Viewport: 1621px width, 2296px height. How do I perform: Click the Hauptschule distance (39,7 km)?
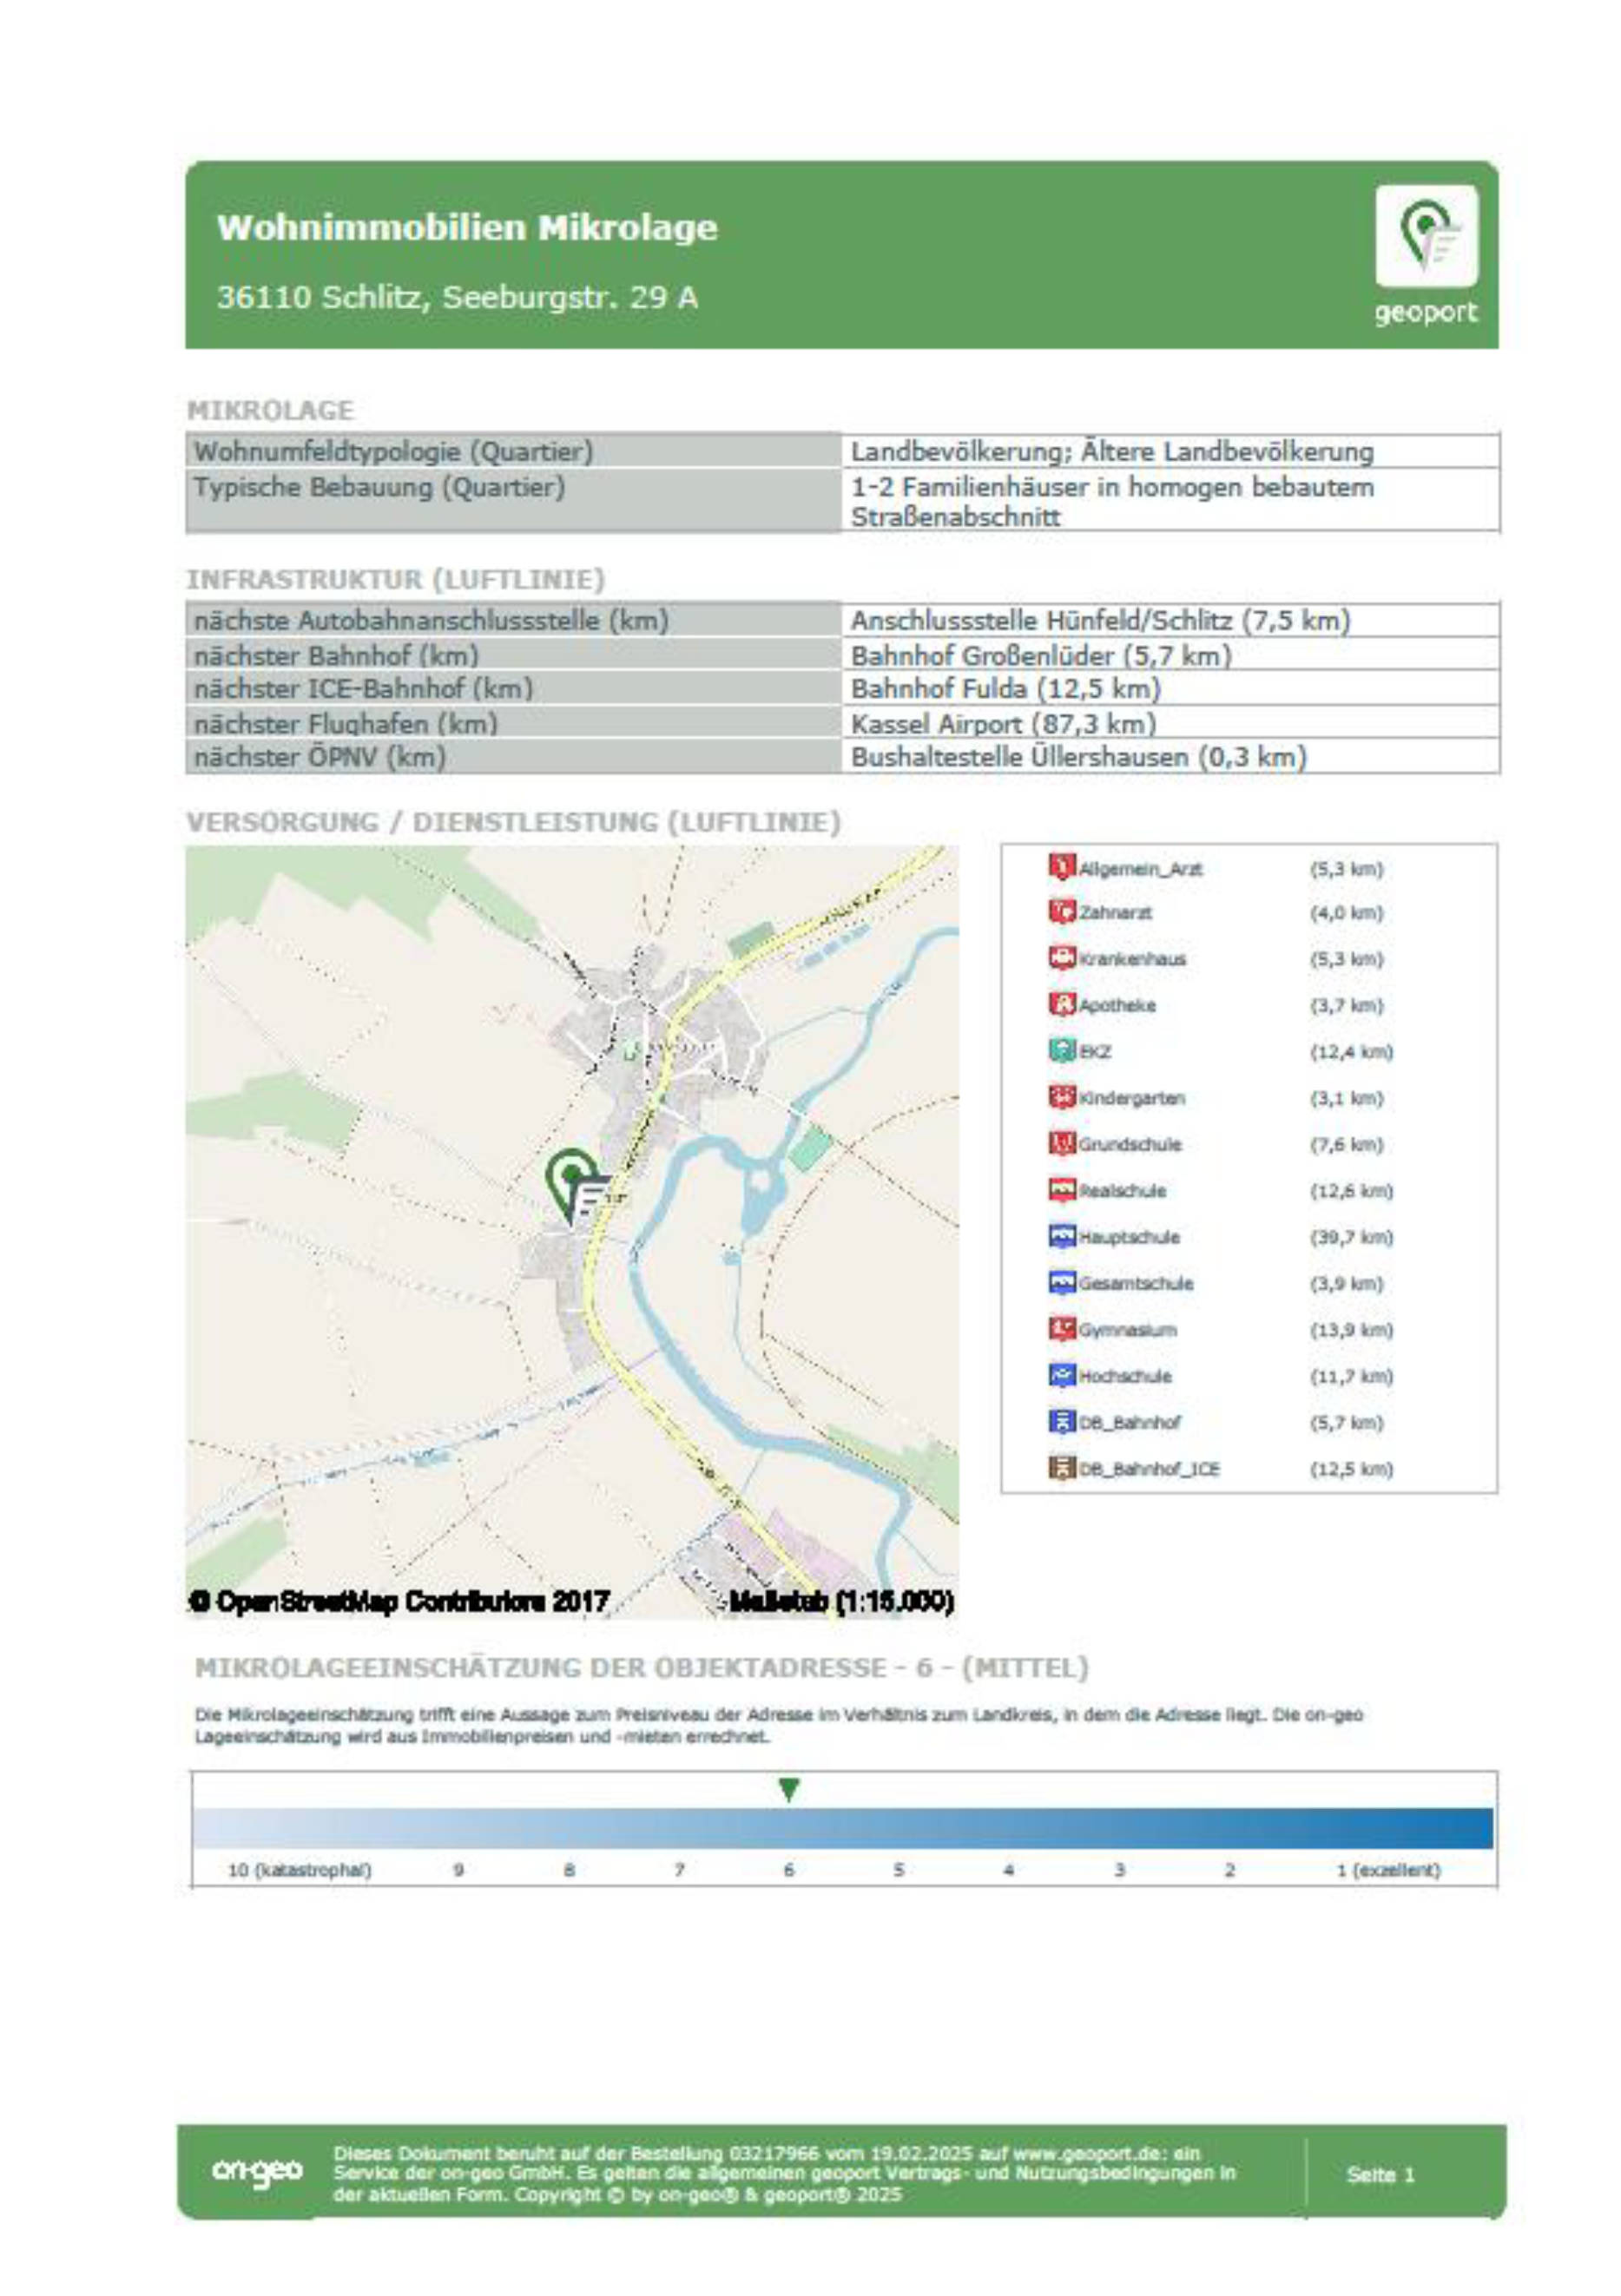tap(1351, 1237)
